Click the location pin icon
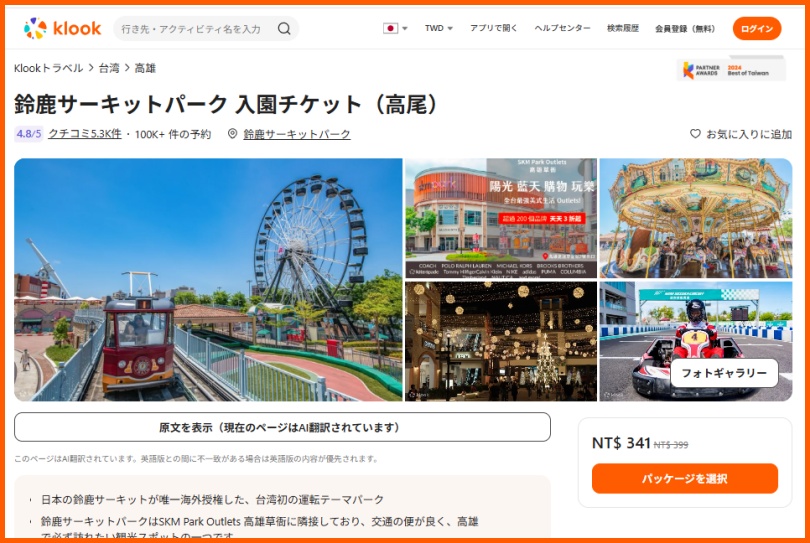The height and width of the screenshot is (543, 810). click(232, 134)
